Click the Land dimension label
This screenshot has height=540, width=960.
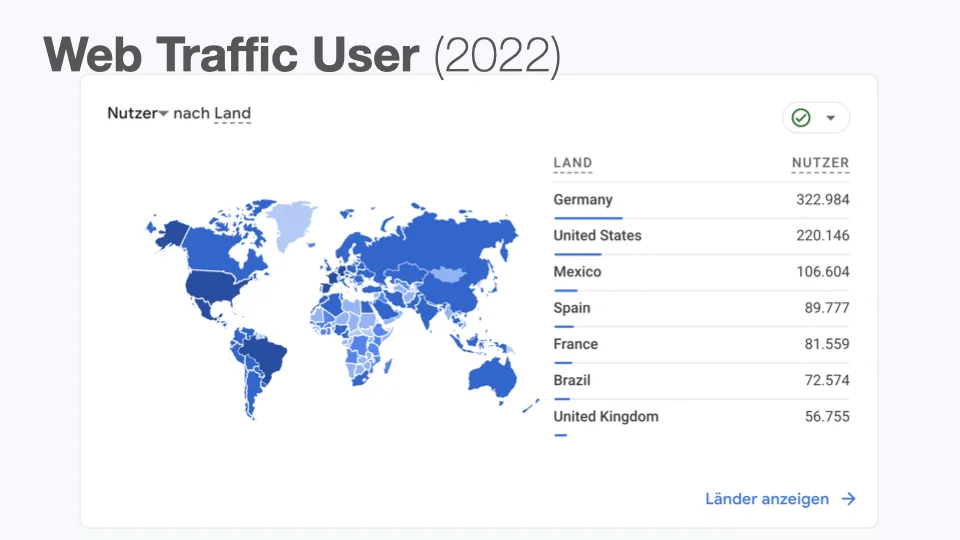tap(232, 113)
